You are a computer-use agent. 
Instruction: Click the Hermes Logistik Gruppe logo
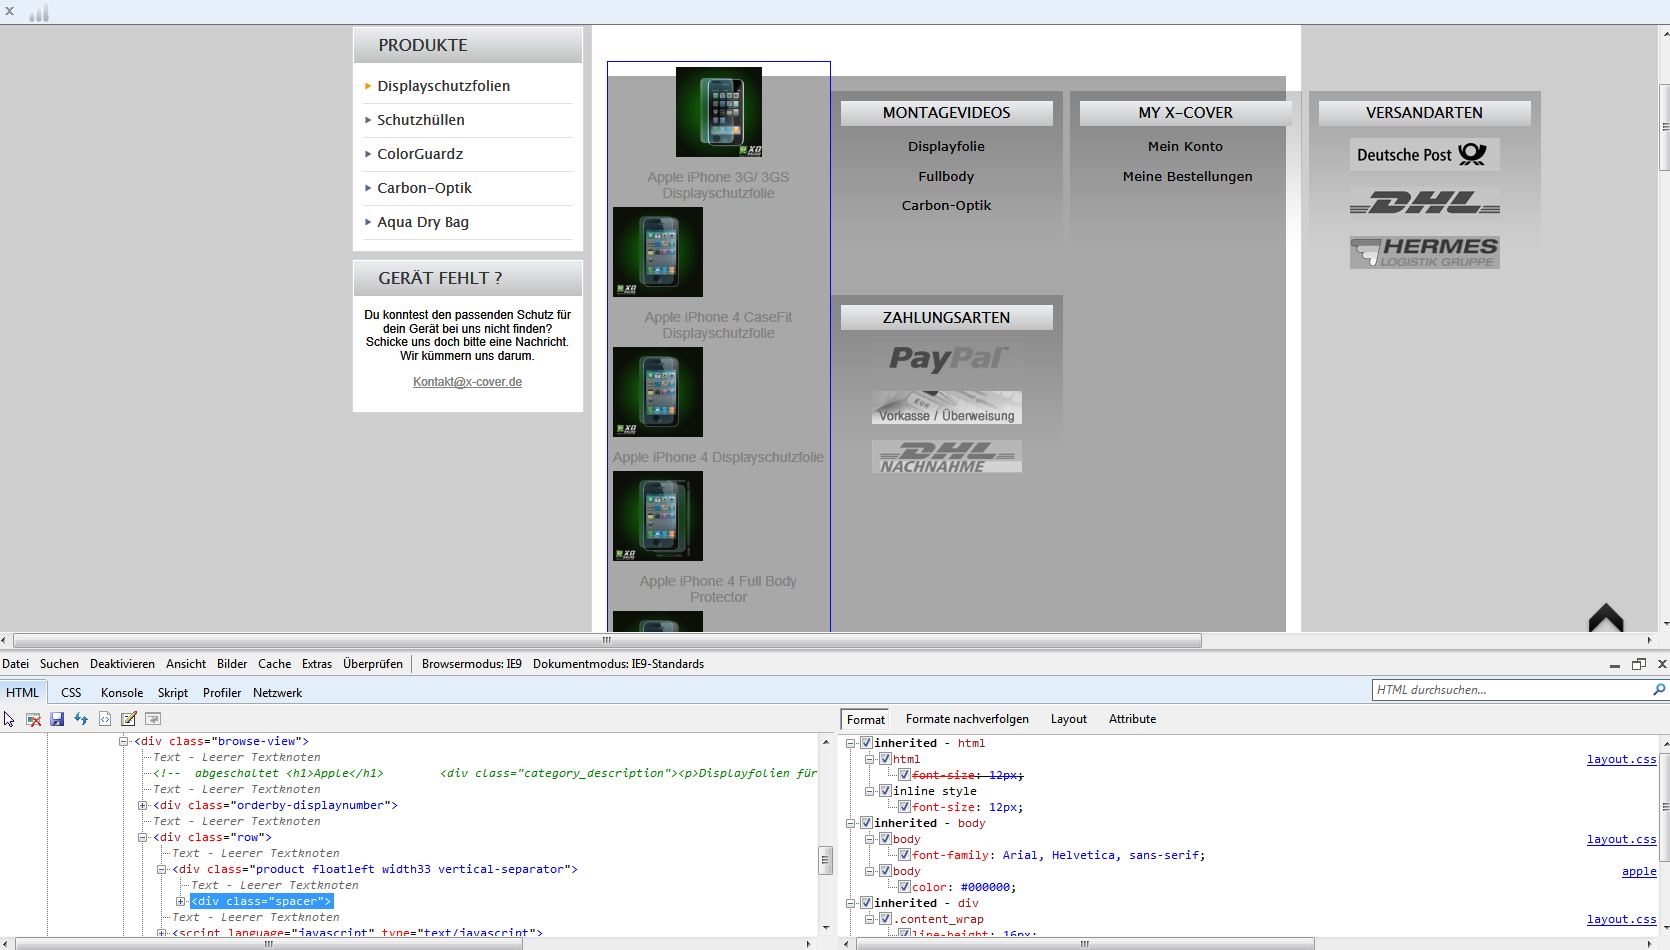[x=1424, y=252]
